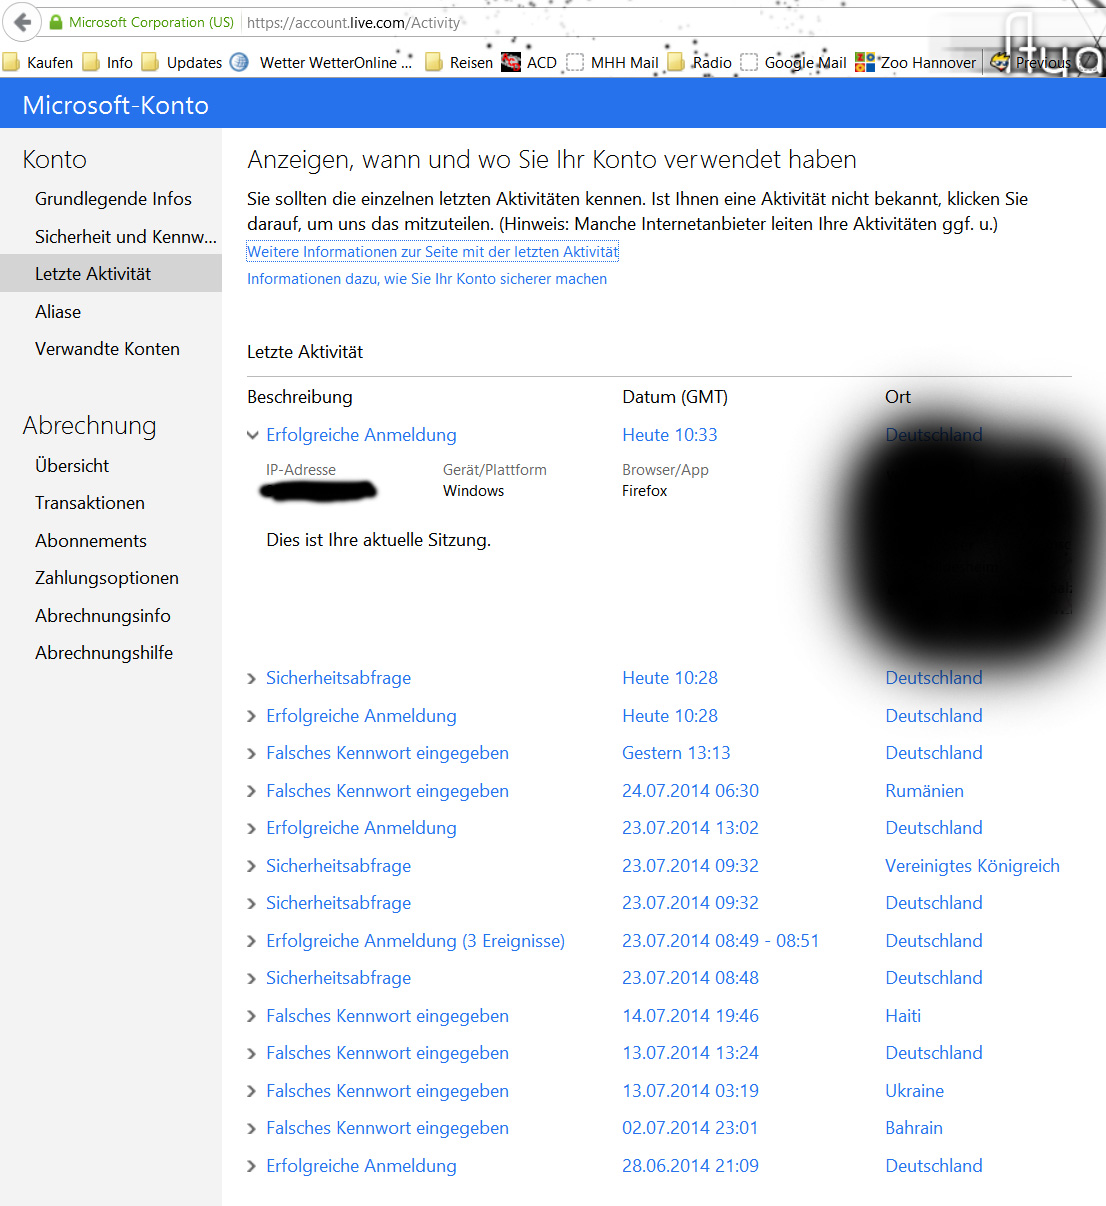Viewport: 1106px width, 1206px height.
Task: Open Zahlungsoptionen under Abrechnung
Action: (x=107, y=578)
